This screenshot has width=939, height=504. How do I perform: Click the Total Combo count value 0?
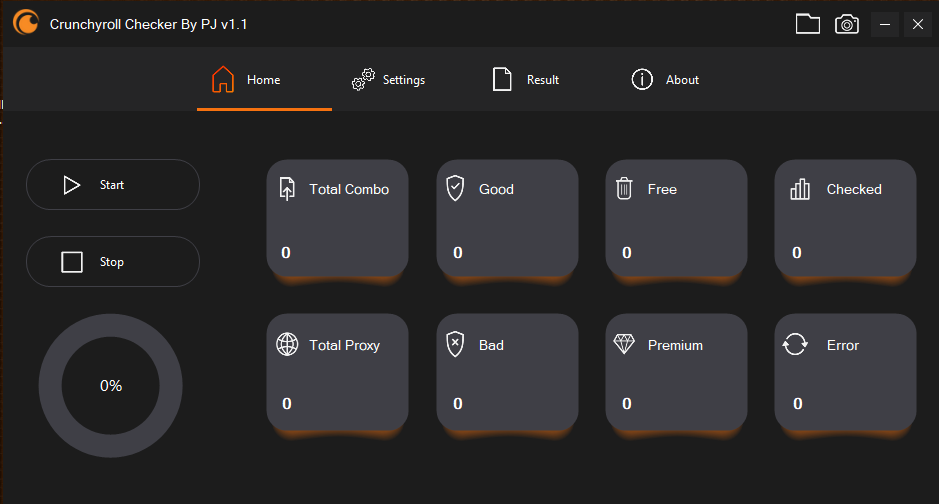(x=286, y=253)
